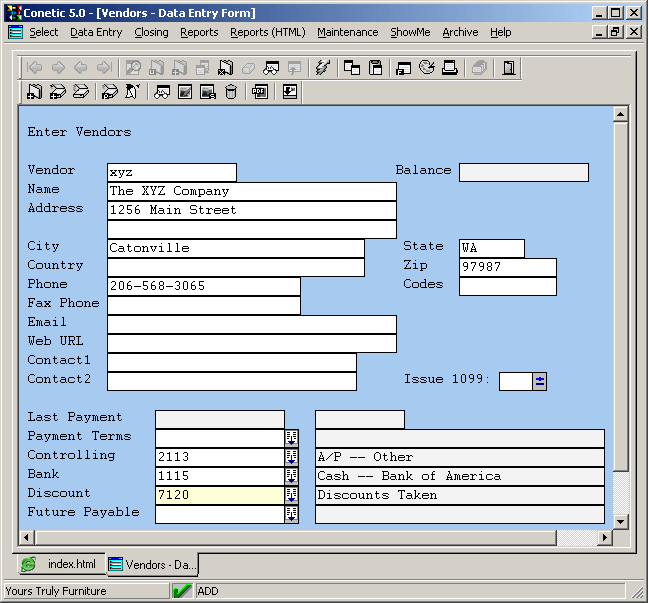This screenshot has height=603, width=648.
Task: Click the exit door toolbar icon
Action: [509, 68]
